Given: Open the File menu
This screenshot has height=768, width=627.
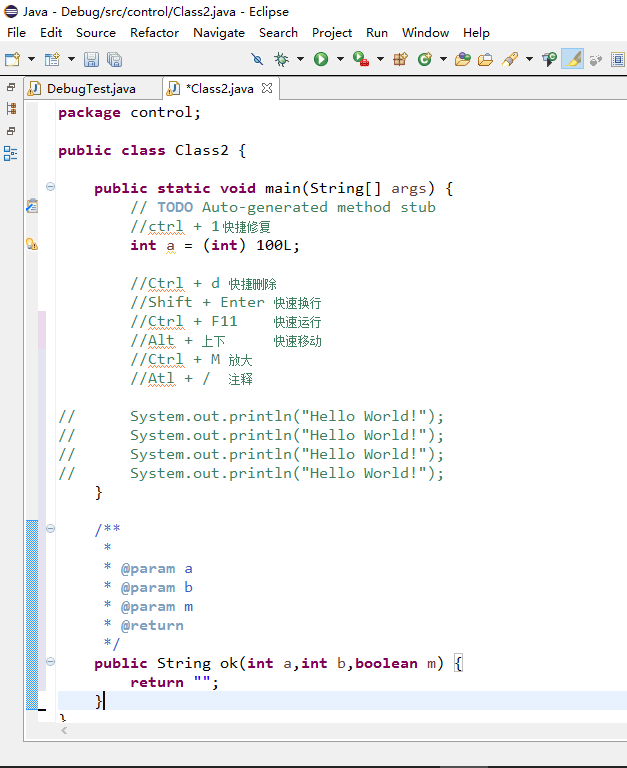Looking at the screenshot, I should 16,33.
